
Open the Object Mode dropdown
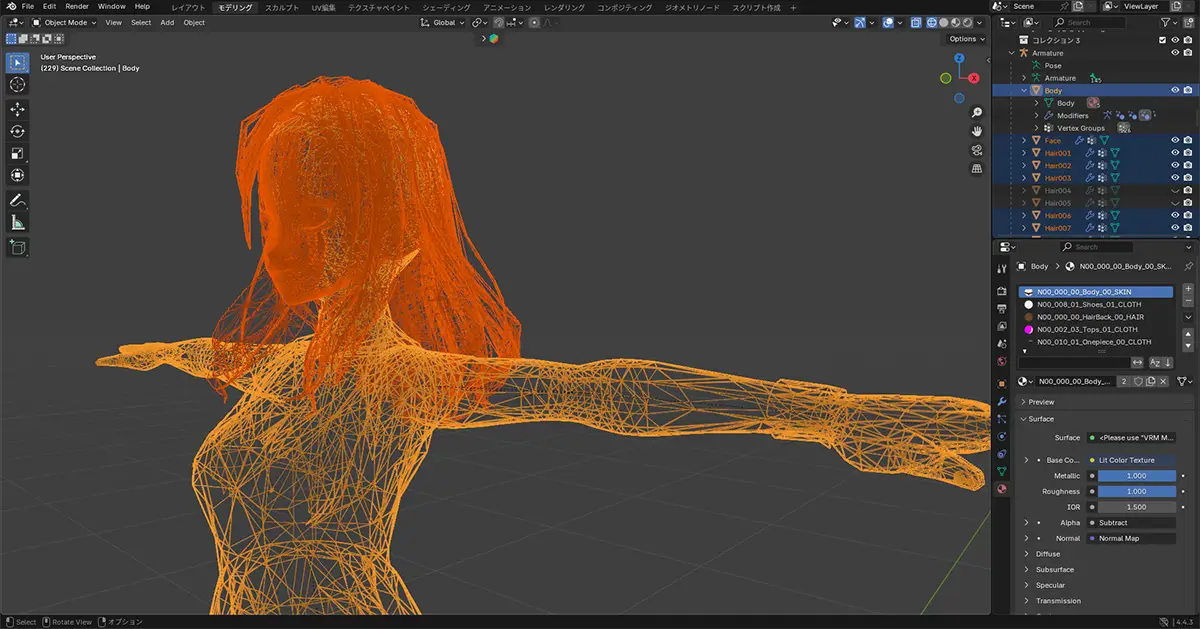click(64, 22)
